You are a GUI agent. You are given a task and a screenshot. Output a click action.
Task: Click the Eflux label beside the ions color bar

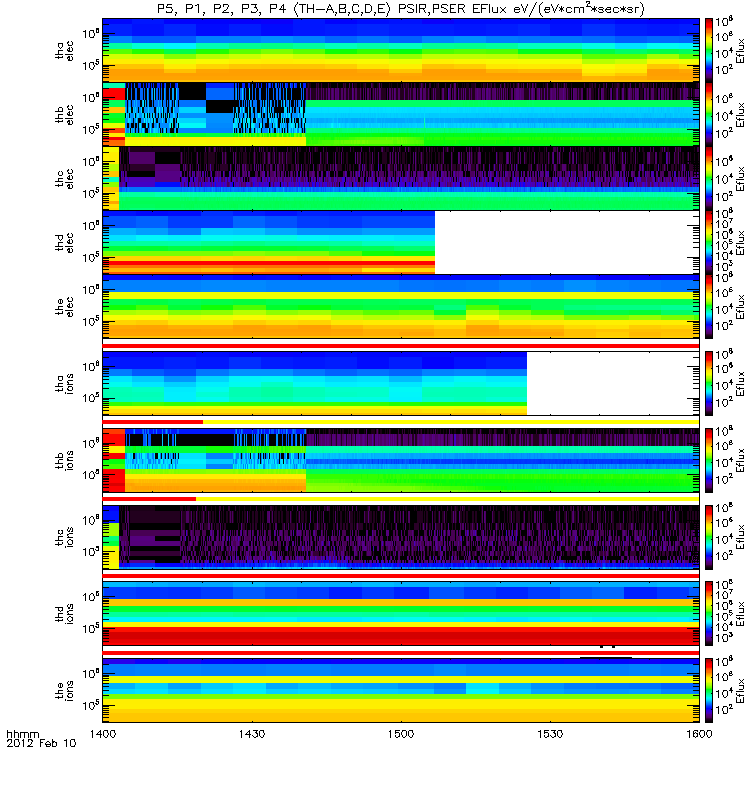(739, 690)
